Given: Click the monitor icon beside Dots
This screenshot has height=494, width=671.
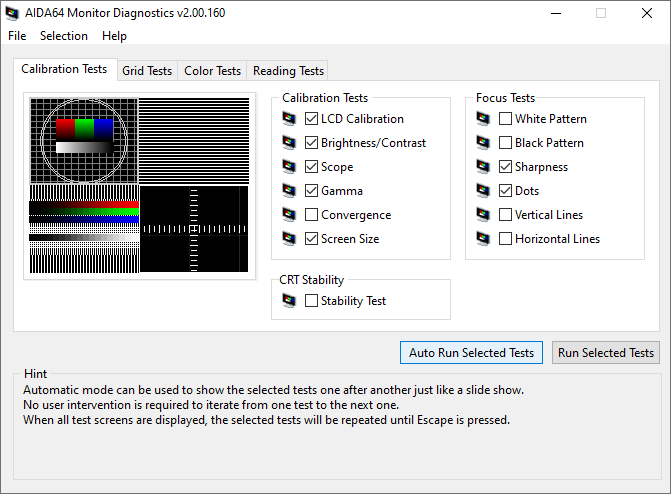Looking at the screenshot, I should click(483, 190).
